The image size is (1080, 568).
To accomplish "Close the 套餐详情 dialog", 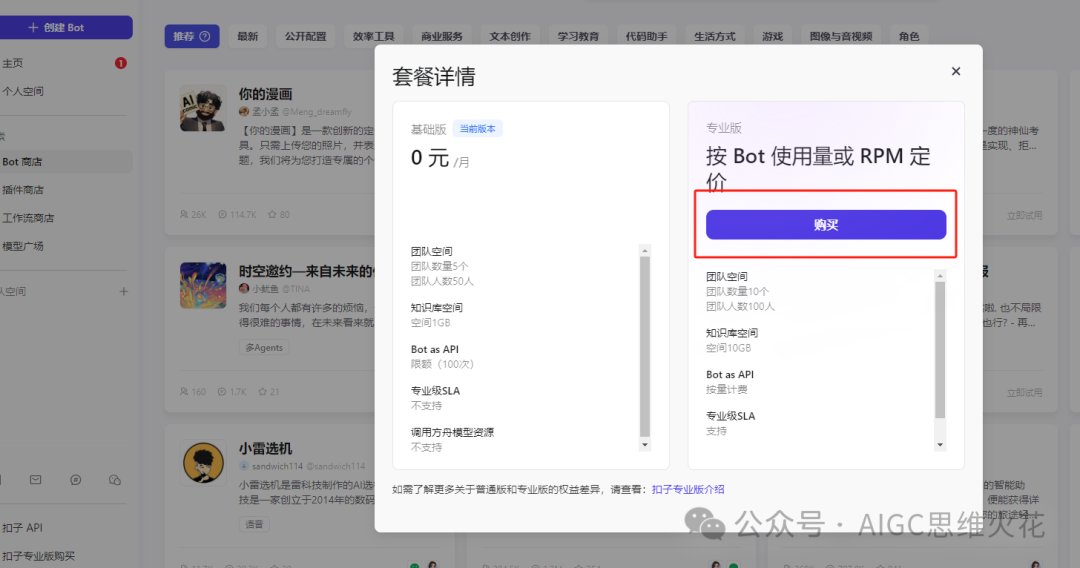I will click(x=955, y=71).
